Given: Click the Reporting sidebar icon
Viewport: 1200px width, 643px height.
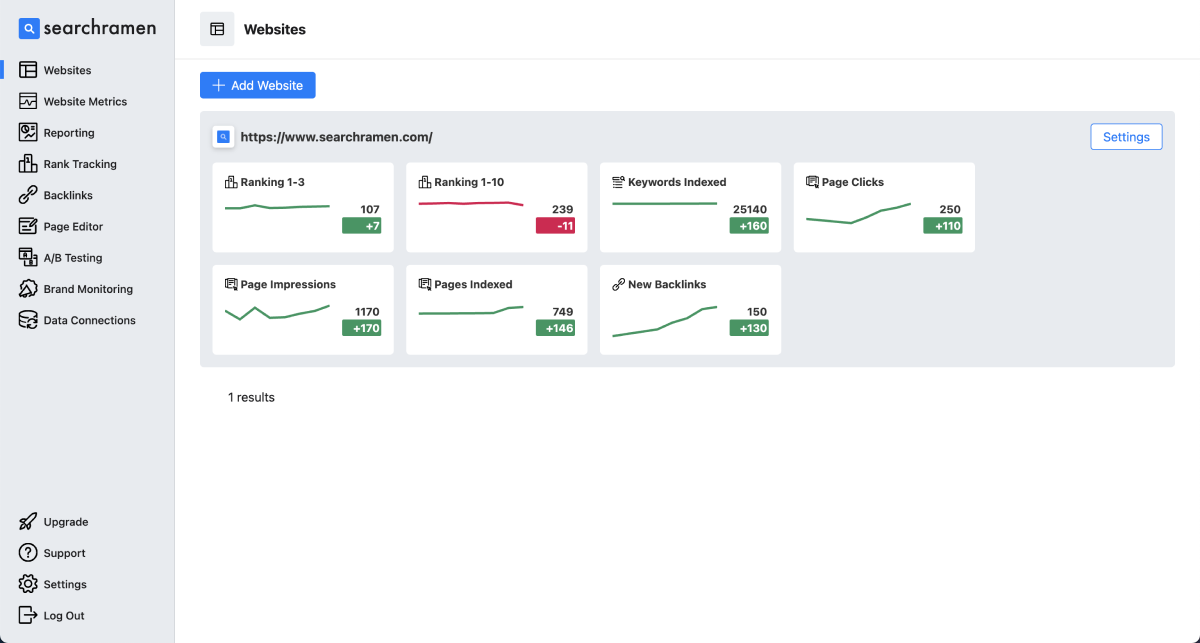Looking at the screenshot, I should click(28, 133).
